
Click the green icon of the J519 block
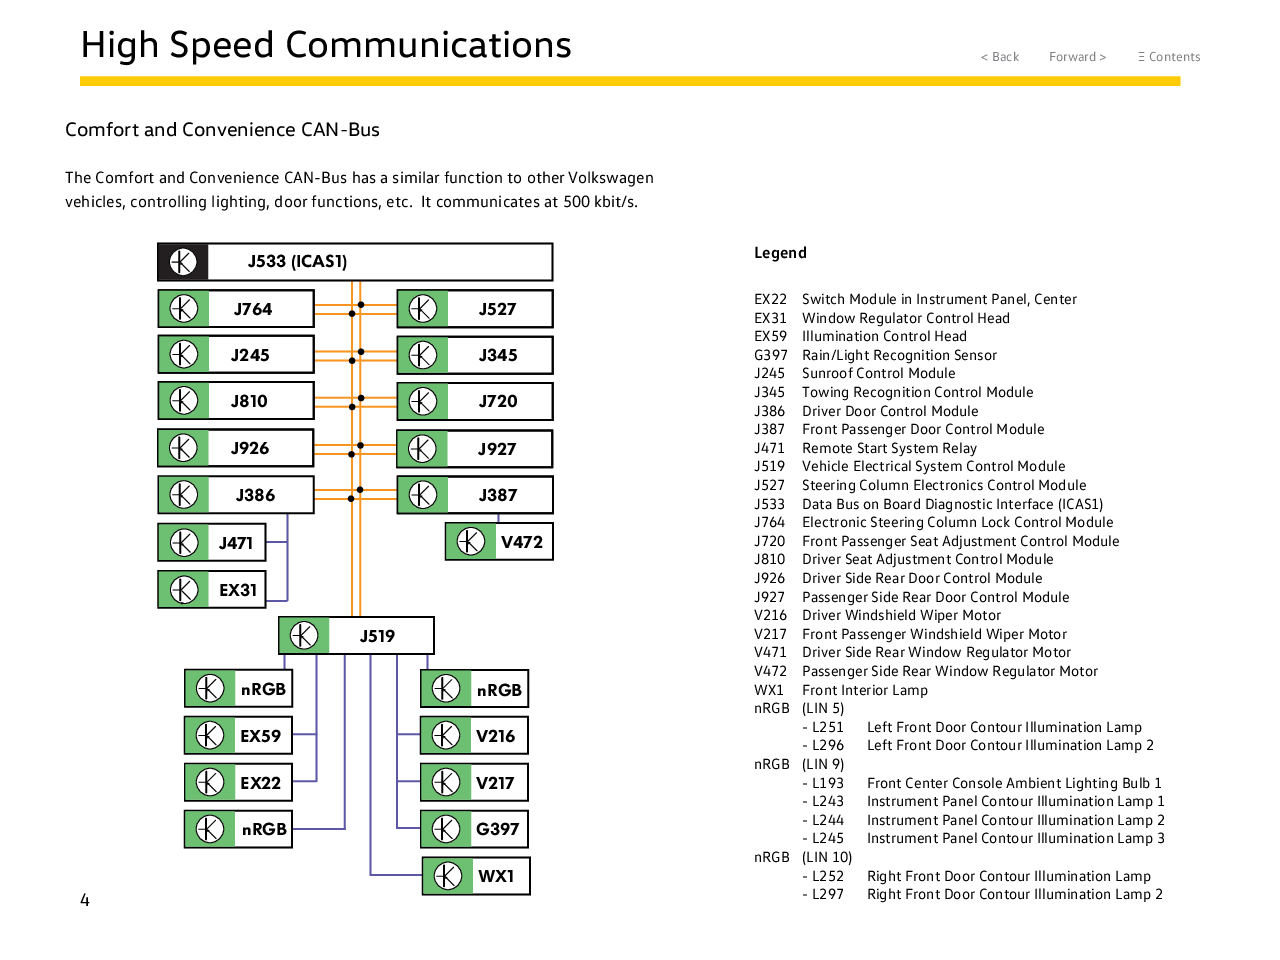(304, 635)
